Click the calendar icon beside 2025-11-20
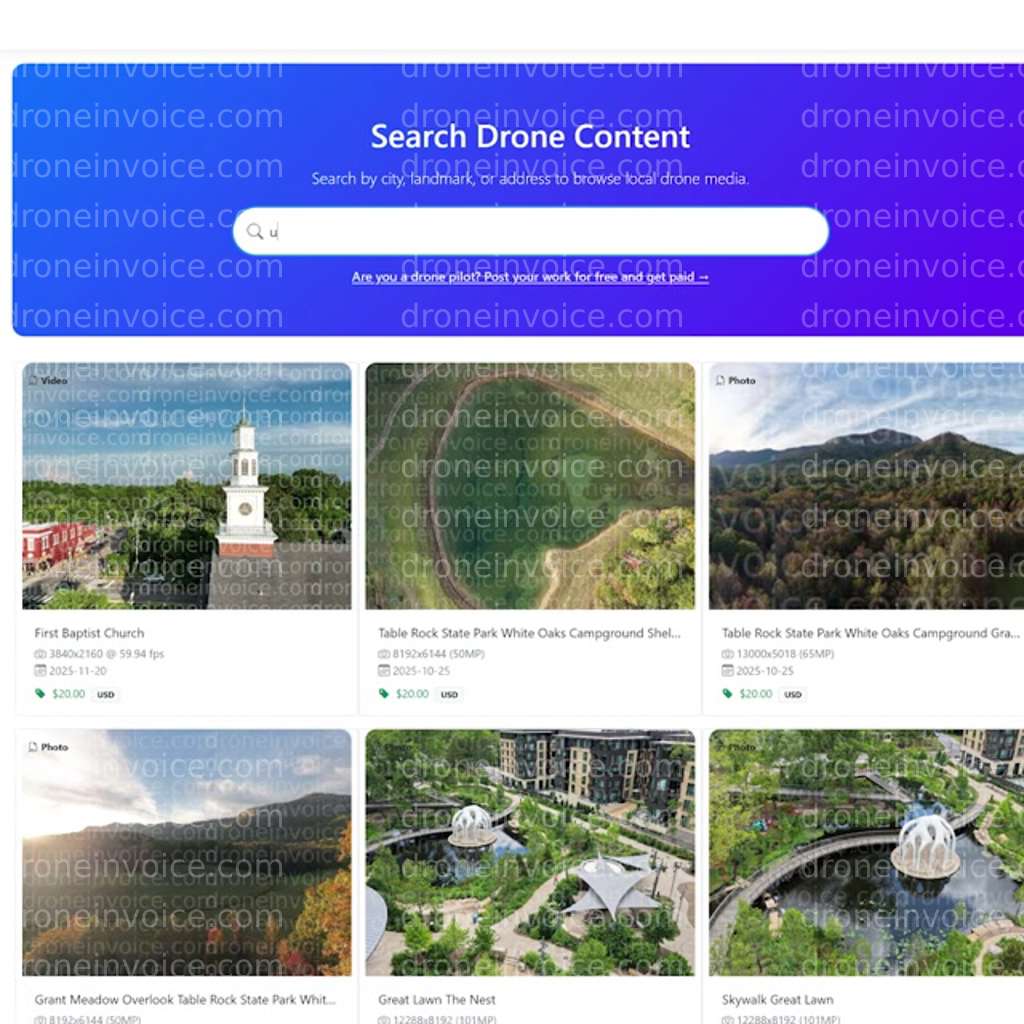The height and width of the screenshot is (1024, 1024). (x=40, y=671)
